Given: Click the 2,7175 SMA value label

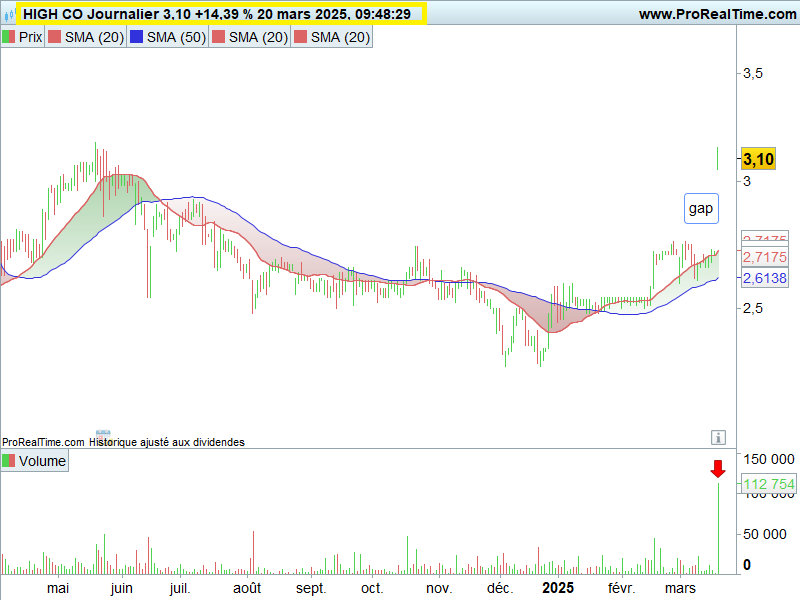Looking at the screenshot, I should coord(764,257).
